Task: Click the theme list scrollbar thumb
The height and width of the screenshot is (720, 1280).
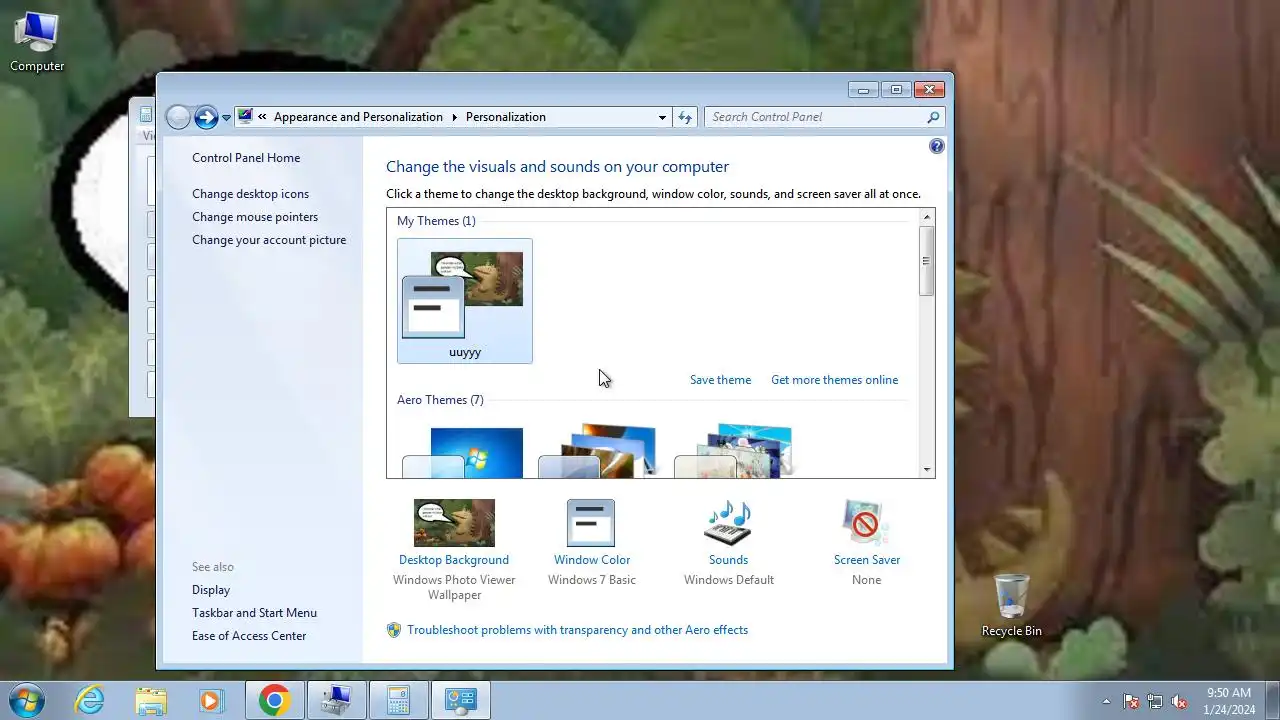Action: pos(927,261)
